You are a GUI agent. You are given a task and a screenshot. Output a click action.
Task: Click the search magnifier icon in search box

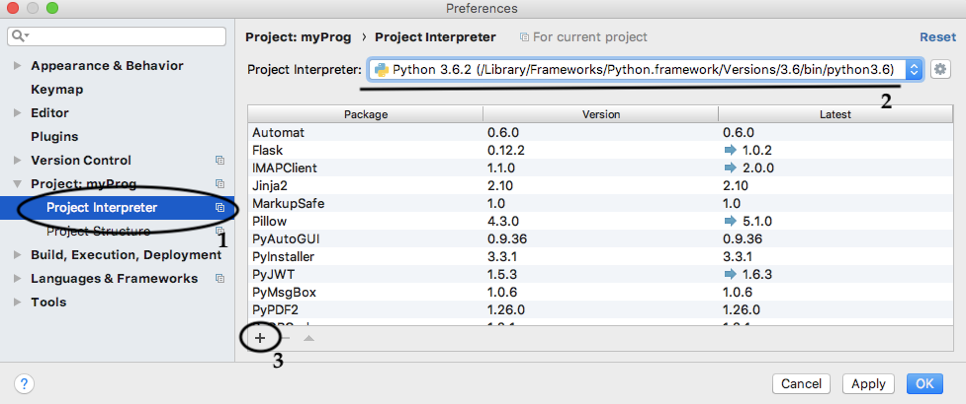[x=19, y=37]
